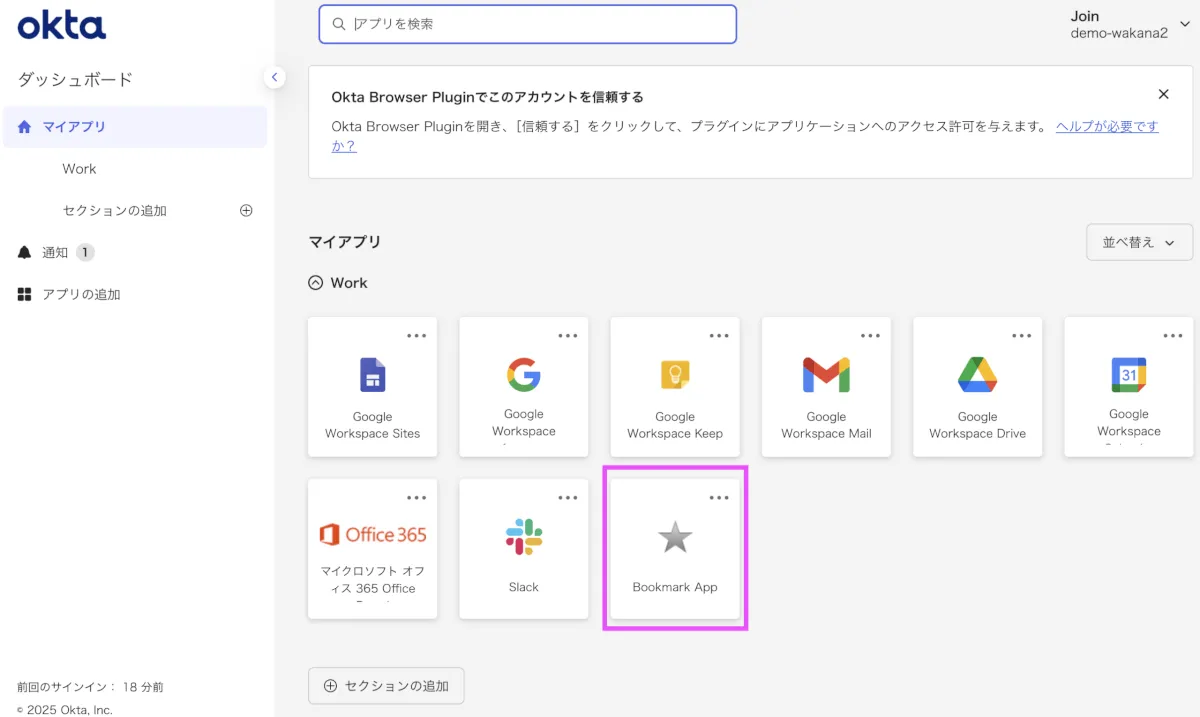Open options menu for Slack card

tap(568, 498)
